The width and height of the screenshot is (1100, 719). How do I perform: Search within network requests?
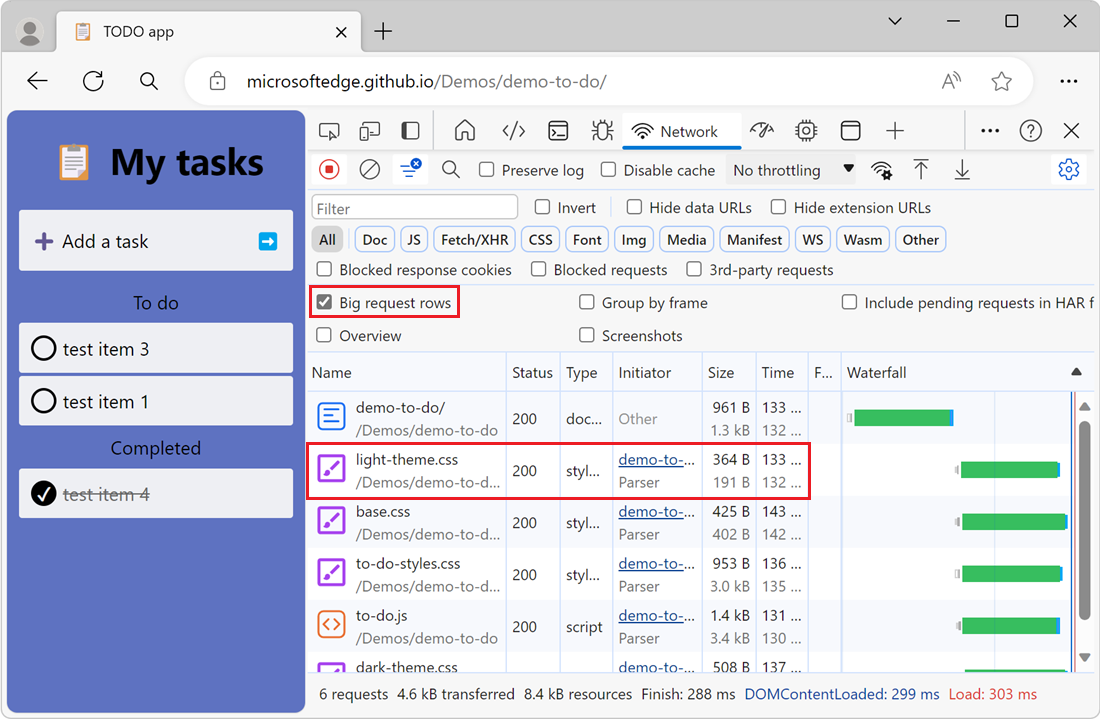tap(451, 169)
